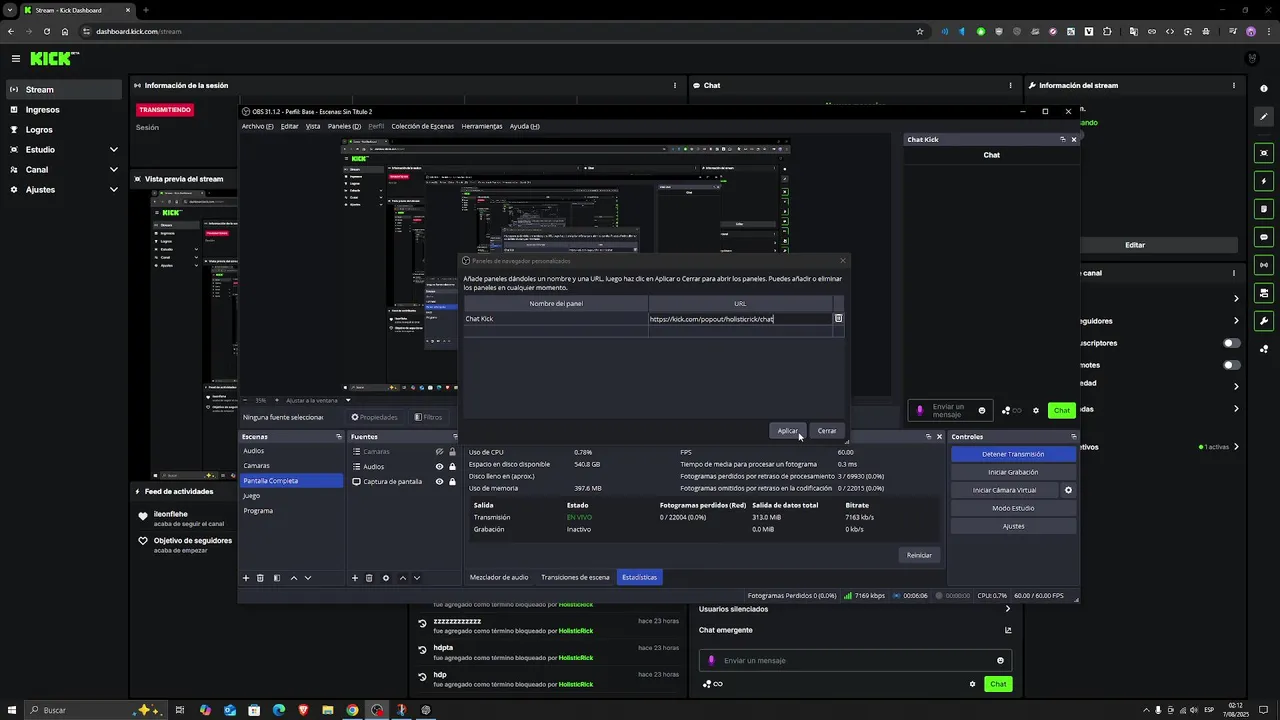Viewport: 1280px width, 720px height.
Task: Click the lightning bolt icon in right rail
Action: [1264, 181]
